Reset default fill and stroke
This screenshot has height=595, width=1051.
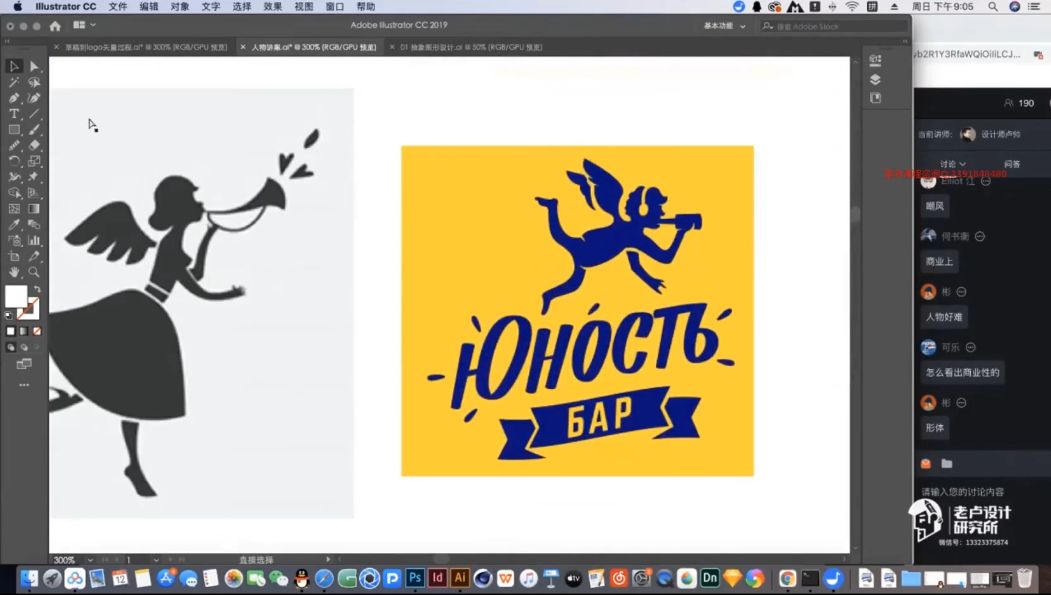click(9, 315)
